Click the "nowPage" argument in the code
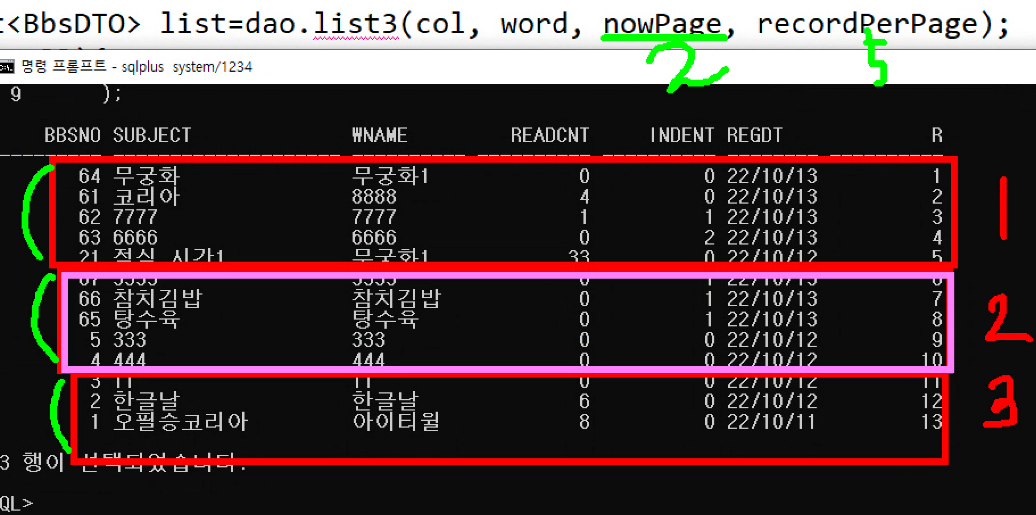This screenshot has width=1036, height=515. pyautogui.click(x=663, y=26)
